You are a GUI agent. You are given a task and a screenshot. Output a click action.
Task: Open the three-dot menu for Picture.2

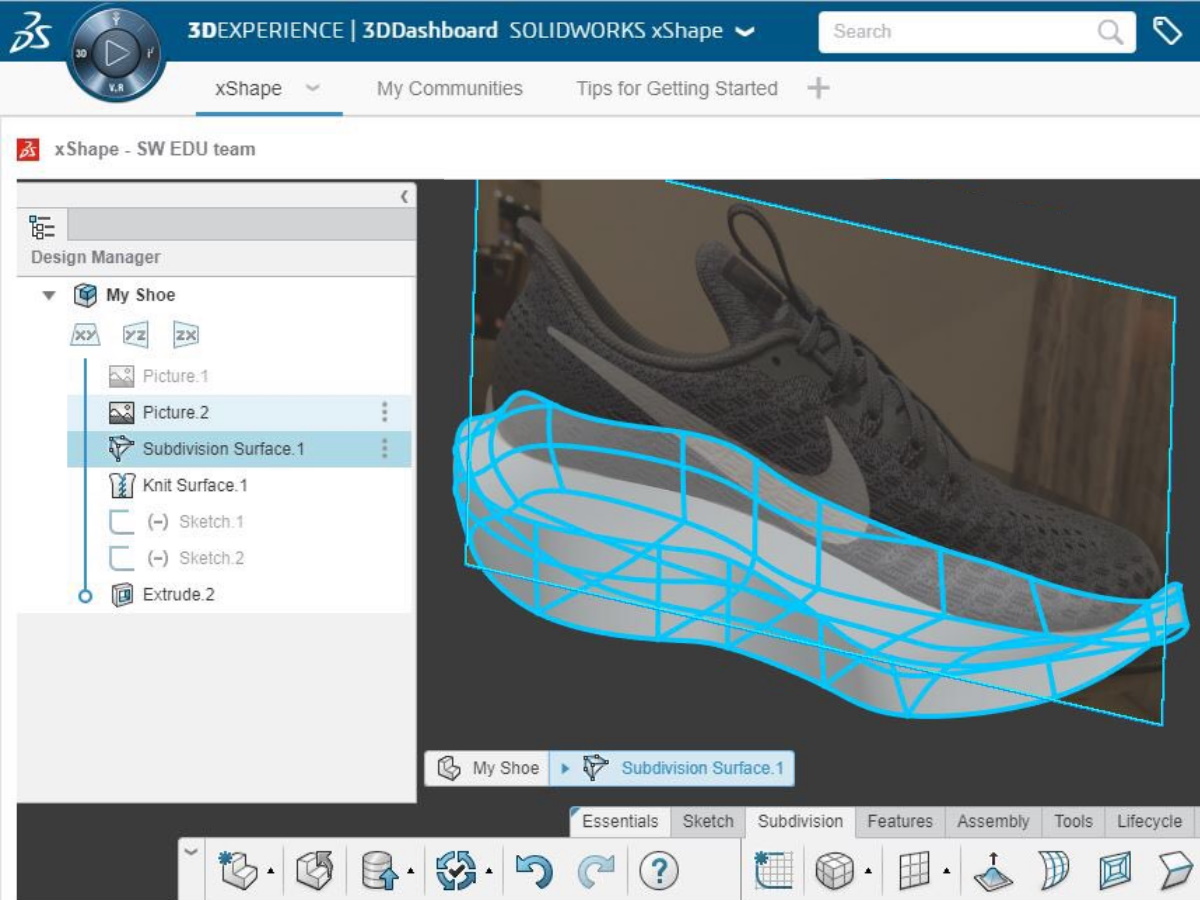(x=385, y=412)
